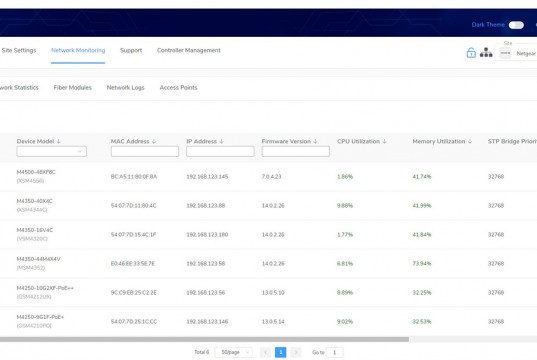The image size is (537, 360).
Task: Open the network topology icon
Action: tap(486, 52)
